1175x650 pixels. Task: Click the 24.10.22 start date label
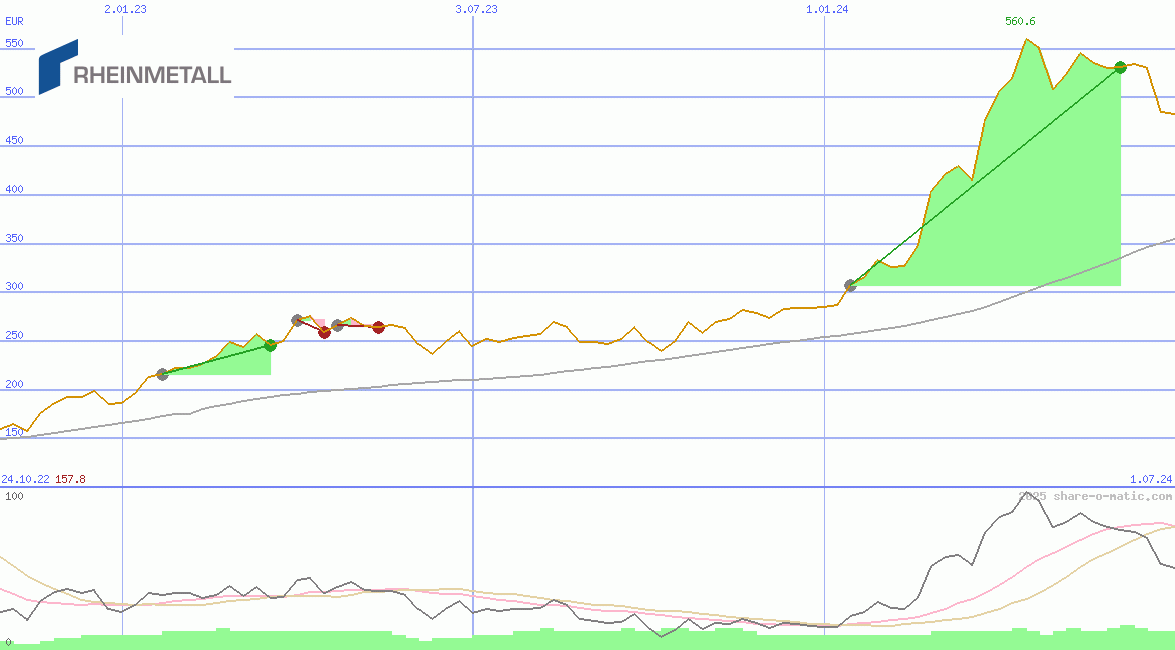tap(25, 480)
